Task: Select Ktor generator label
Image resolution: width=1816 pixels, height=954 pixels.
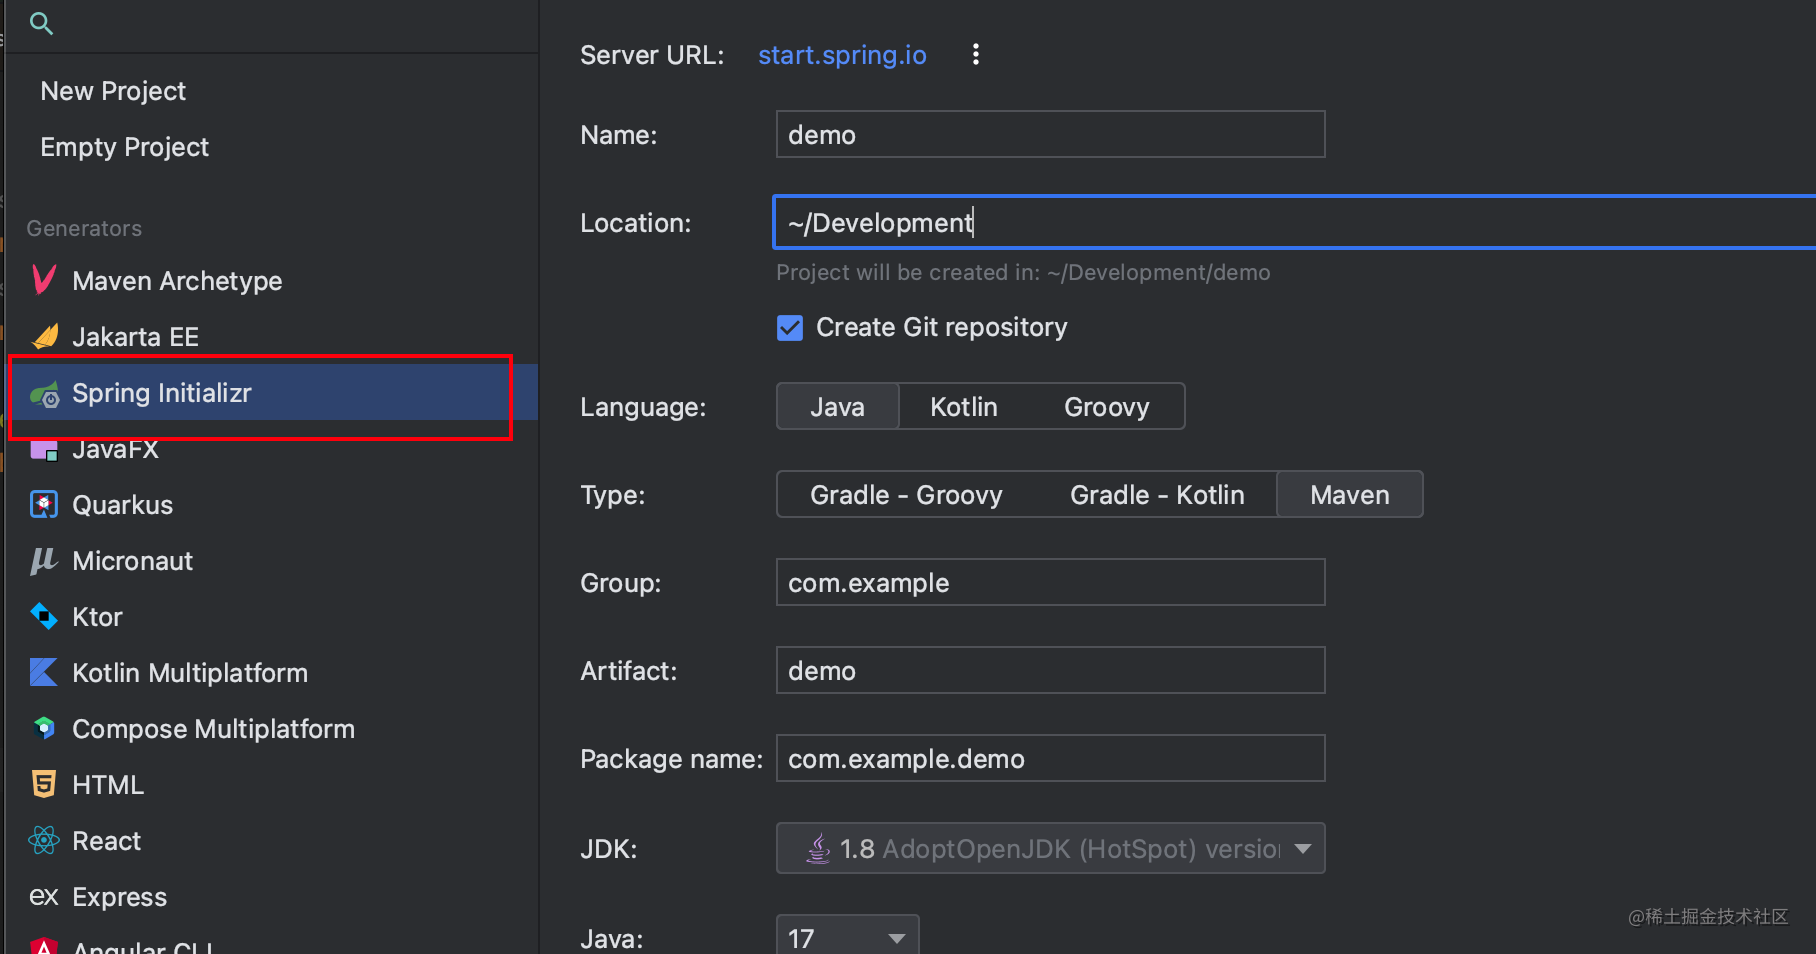Action: click(x=97, y=617)
